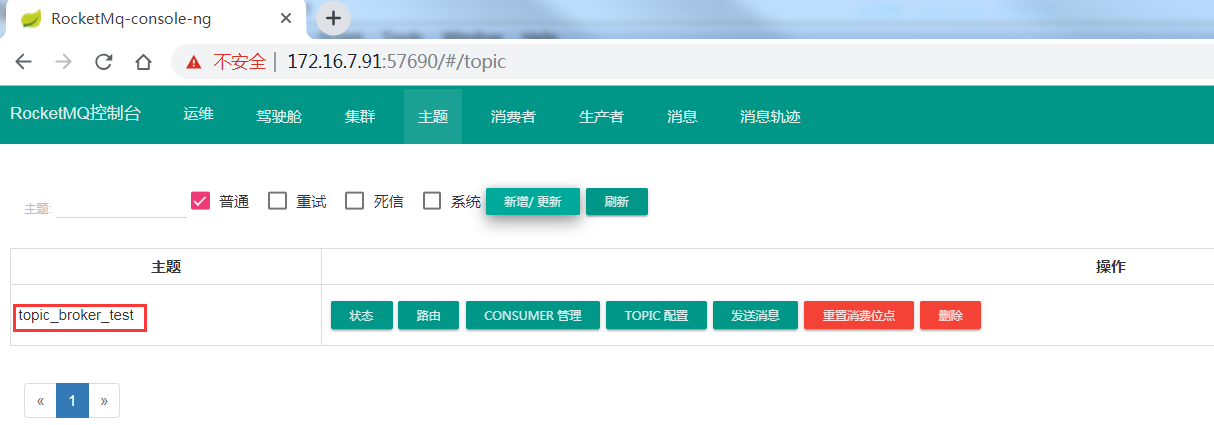Open a new browser tab with plus
This screenshot has width=1214, height=425.
334,18
